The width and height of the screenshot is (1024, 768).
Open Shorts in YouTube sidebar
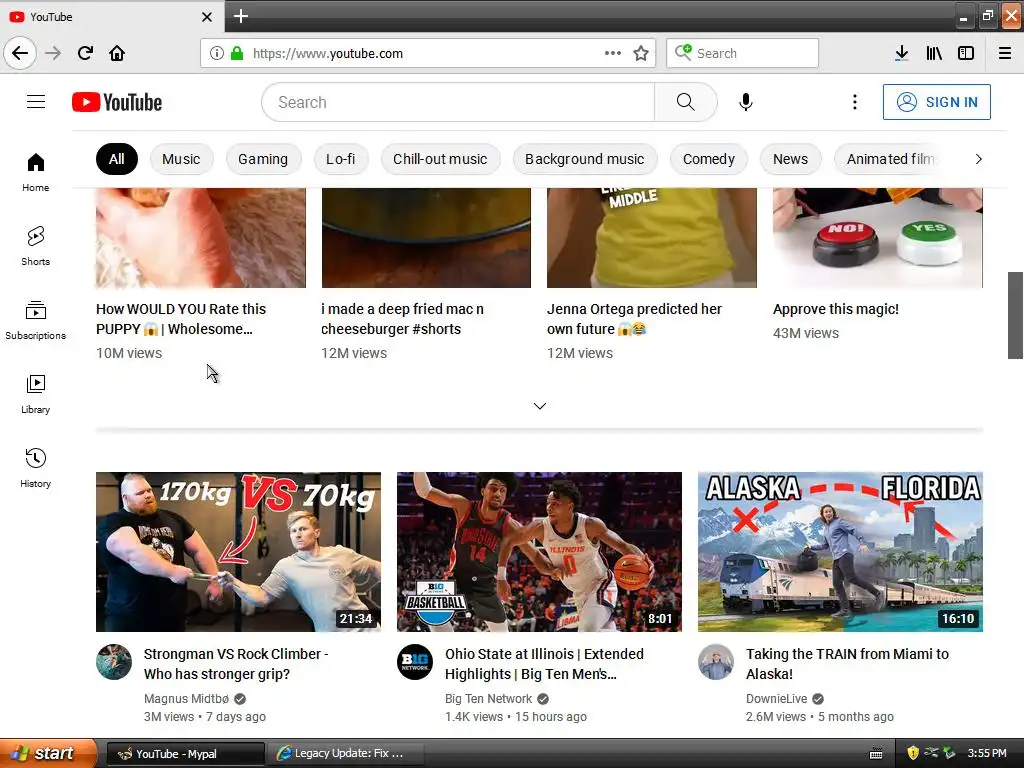pos(36,246)
